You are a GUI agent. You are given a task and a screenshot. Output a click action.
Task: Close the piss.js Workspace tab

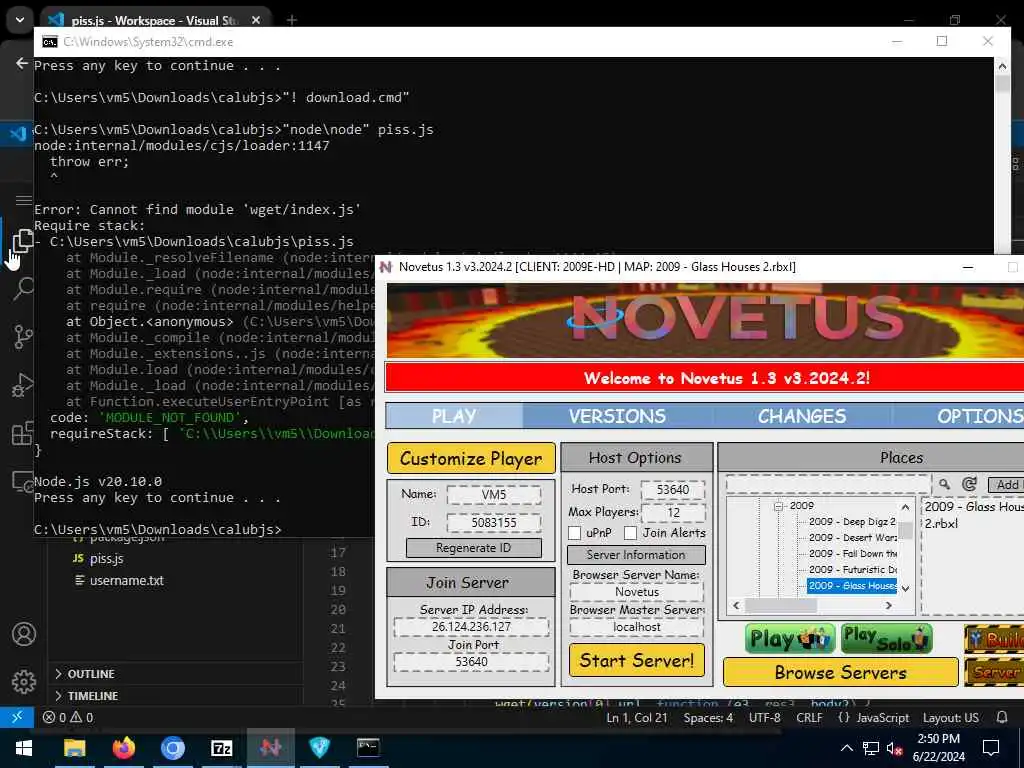(x=256, y=20)
